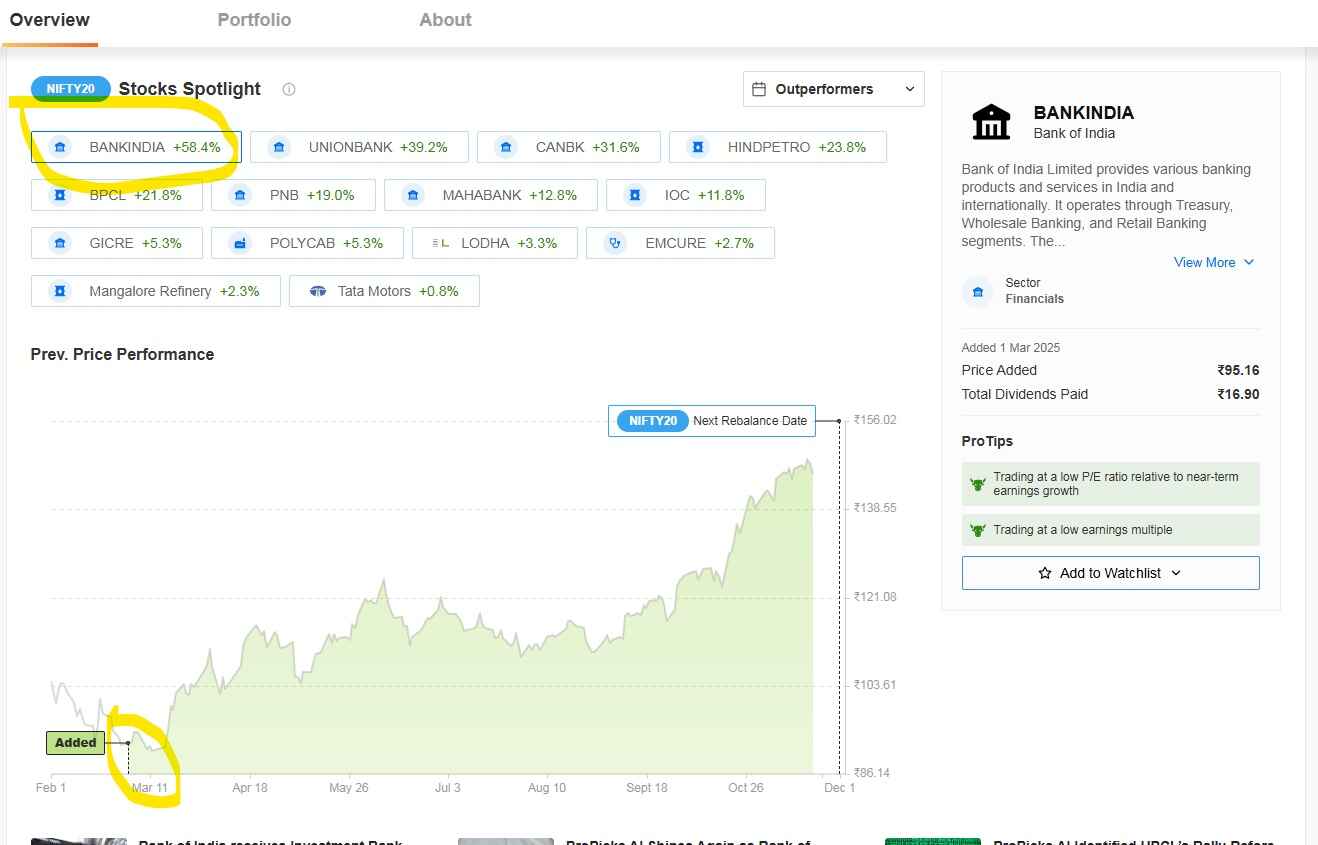Click the LODHA building icon

(439, 242)
